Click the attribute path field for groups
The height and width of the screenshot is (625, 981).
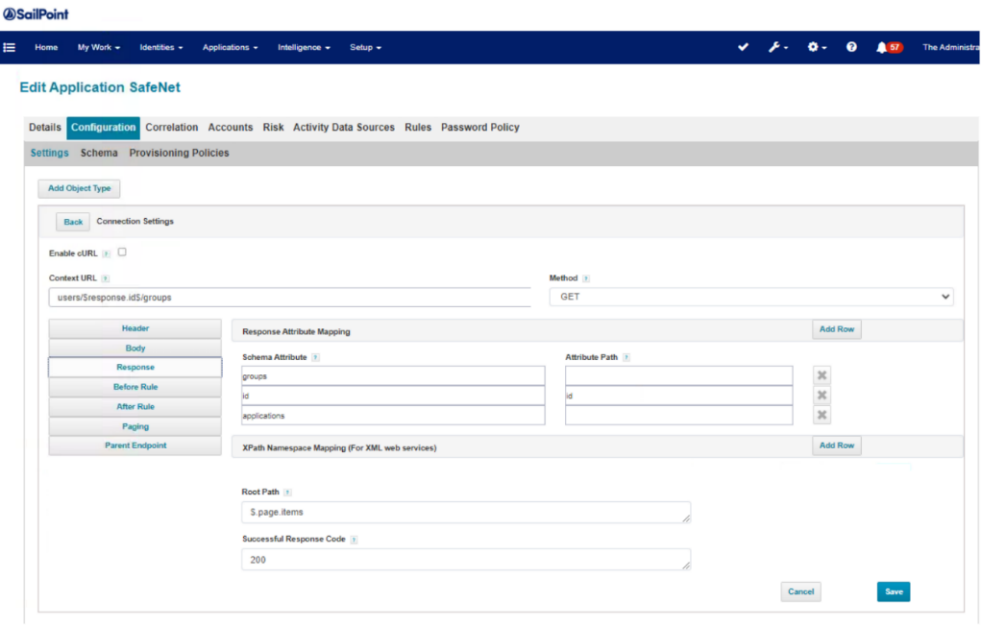point(679,376)
